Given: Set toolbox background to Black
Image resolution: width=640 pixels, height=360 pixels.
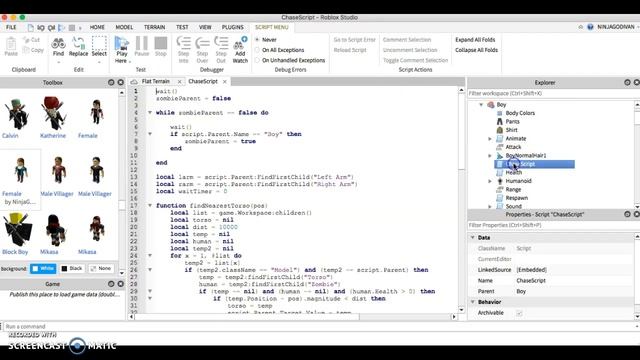Looking at the screenshot, I should point(72,269).
